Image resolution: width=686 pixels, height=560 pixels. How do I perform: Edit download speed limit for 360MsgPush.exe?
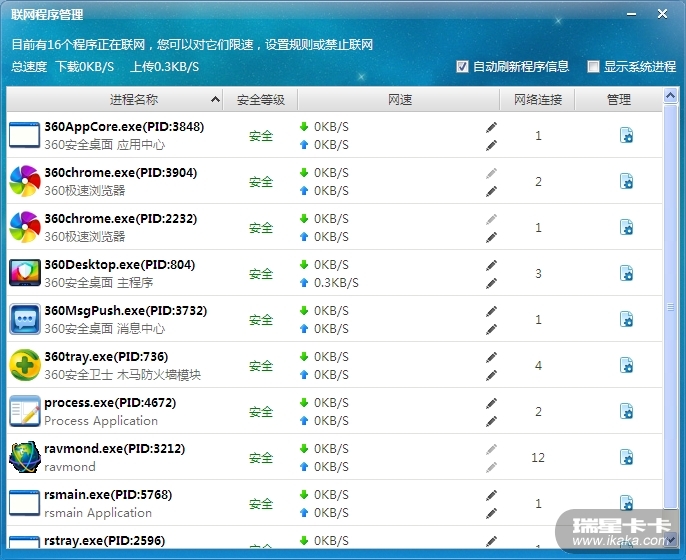pos(491,311)
